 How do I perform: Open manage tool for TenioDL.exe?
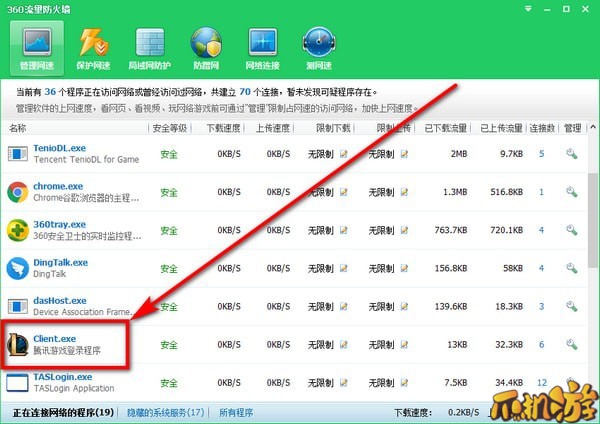pos(572,154)
